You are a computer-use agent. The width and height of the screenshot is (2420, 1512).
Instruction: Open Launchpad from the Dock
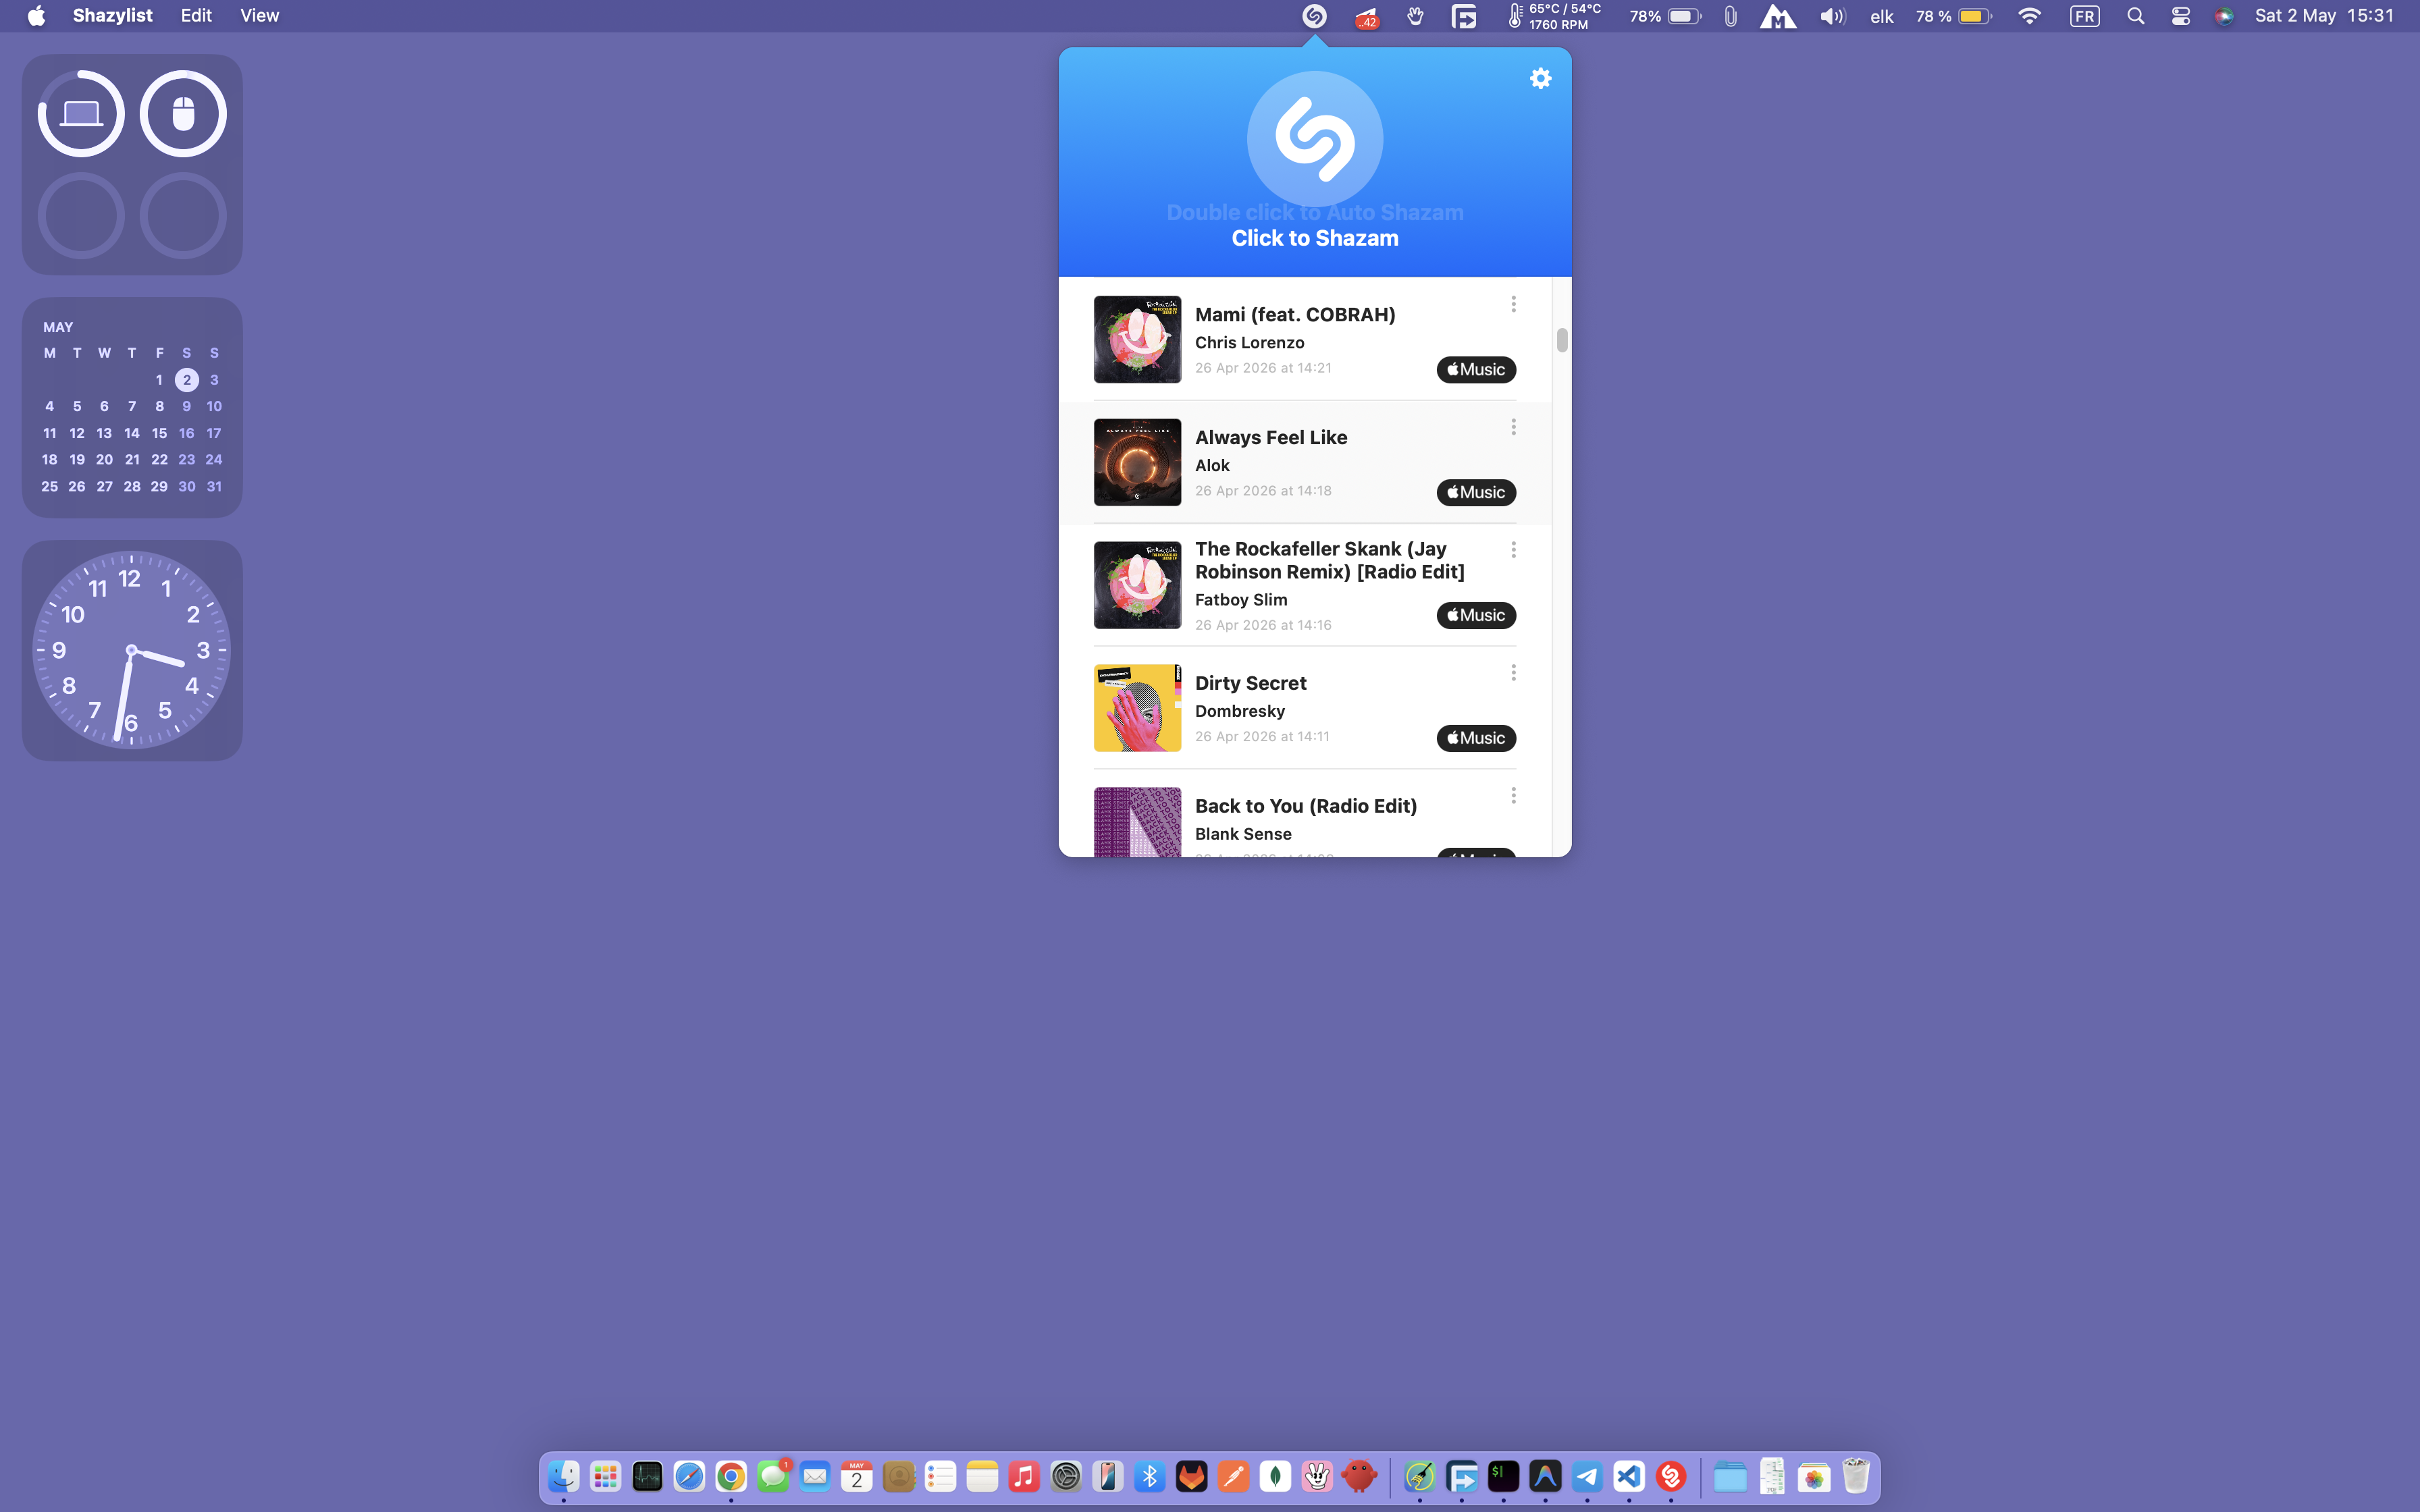605,1476
